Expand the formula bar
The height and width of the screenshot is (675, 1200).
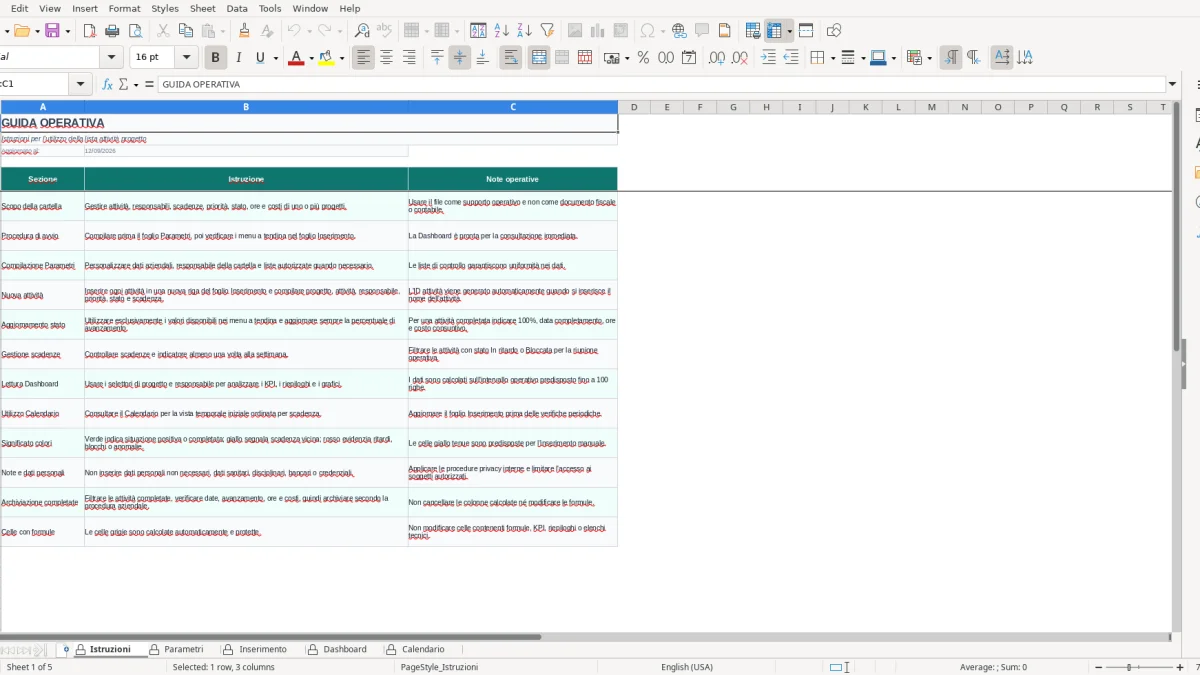(1173, 85)
